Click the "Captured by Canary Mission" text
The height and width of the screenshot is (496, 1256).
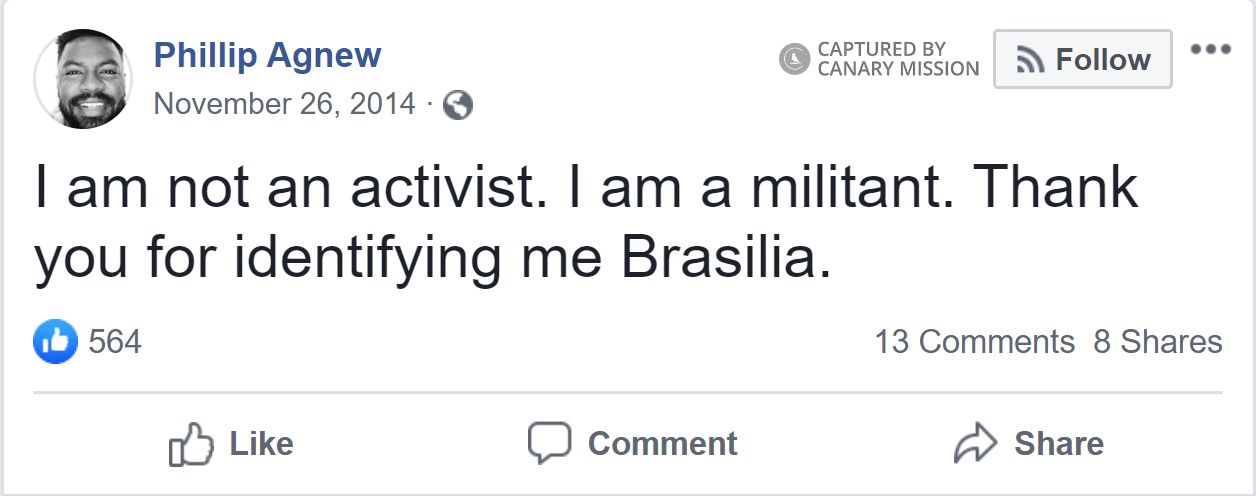coord(897,59)
